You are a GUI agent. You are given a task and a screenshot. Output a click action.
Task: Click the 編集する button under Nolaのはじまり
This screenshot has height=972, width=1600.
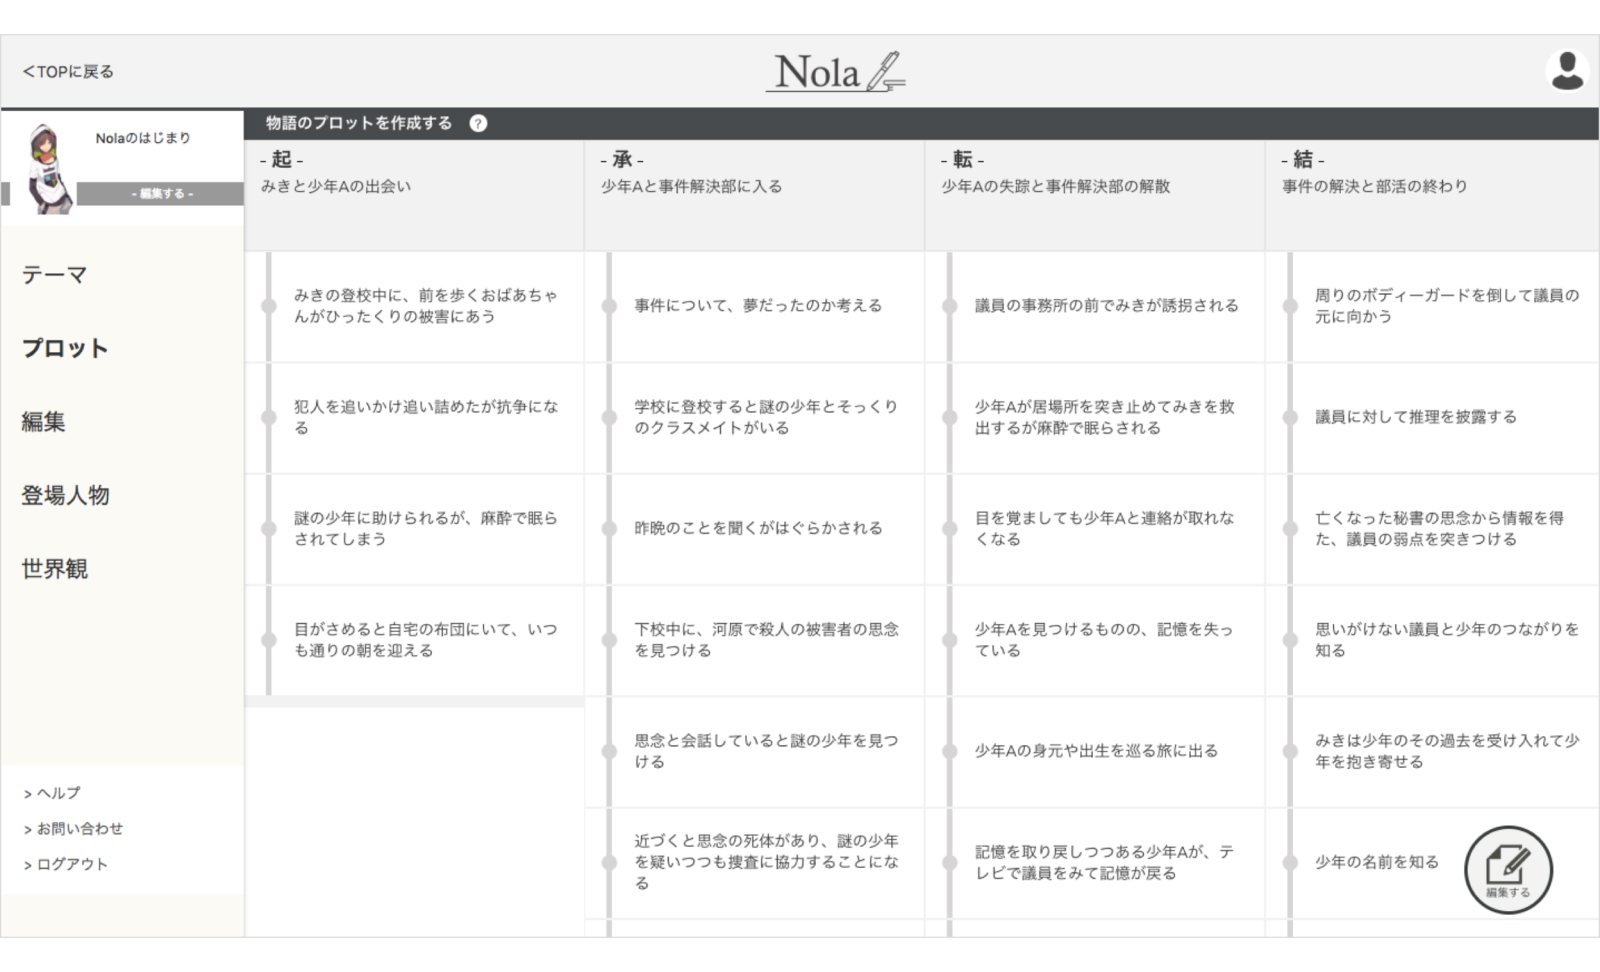pos(160,193)
